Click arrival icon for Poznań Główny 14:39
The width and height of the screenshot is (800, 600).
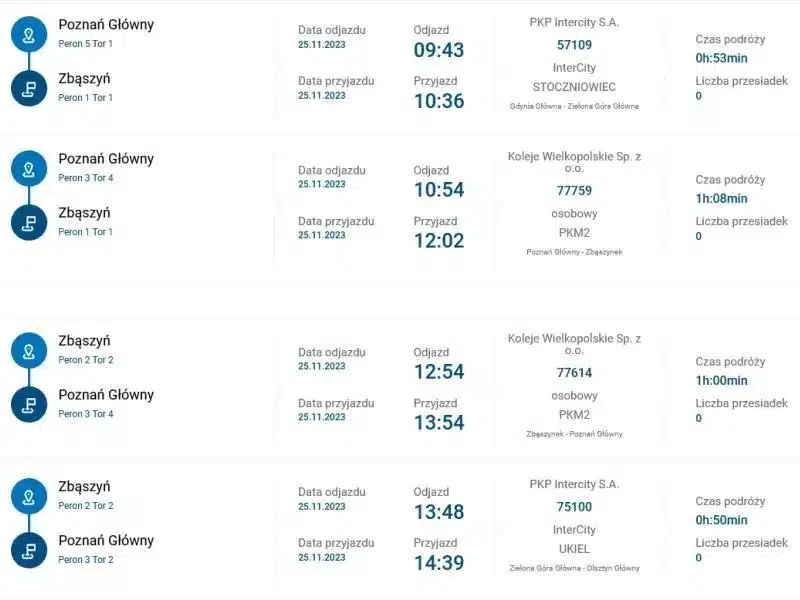(29, 550)
